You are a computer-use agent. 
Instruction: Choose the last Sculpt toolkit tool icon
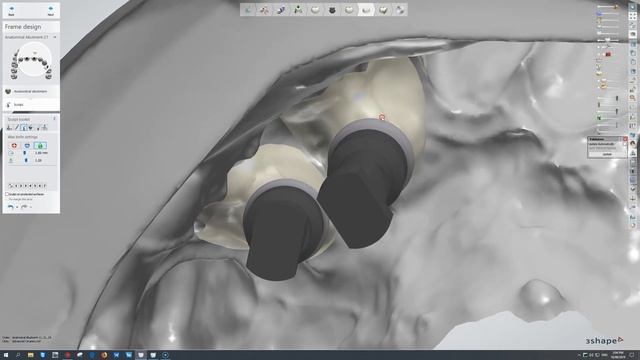[44, 128]
